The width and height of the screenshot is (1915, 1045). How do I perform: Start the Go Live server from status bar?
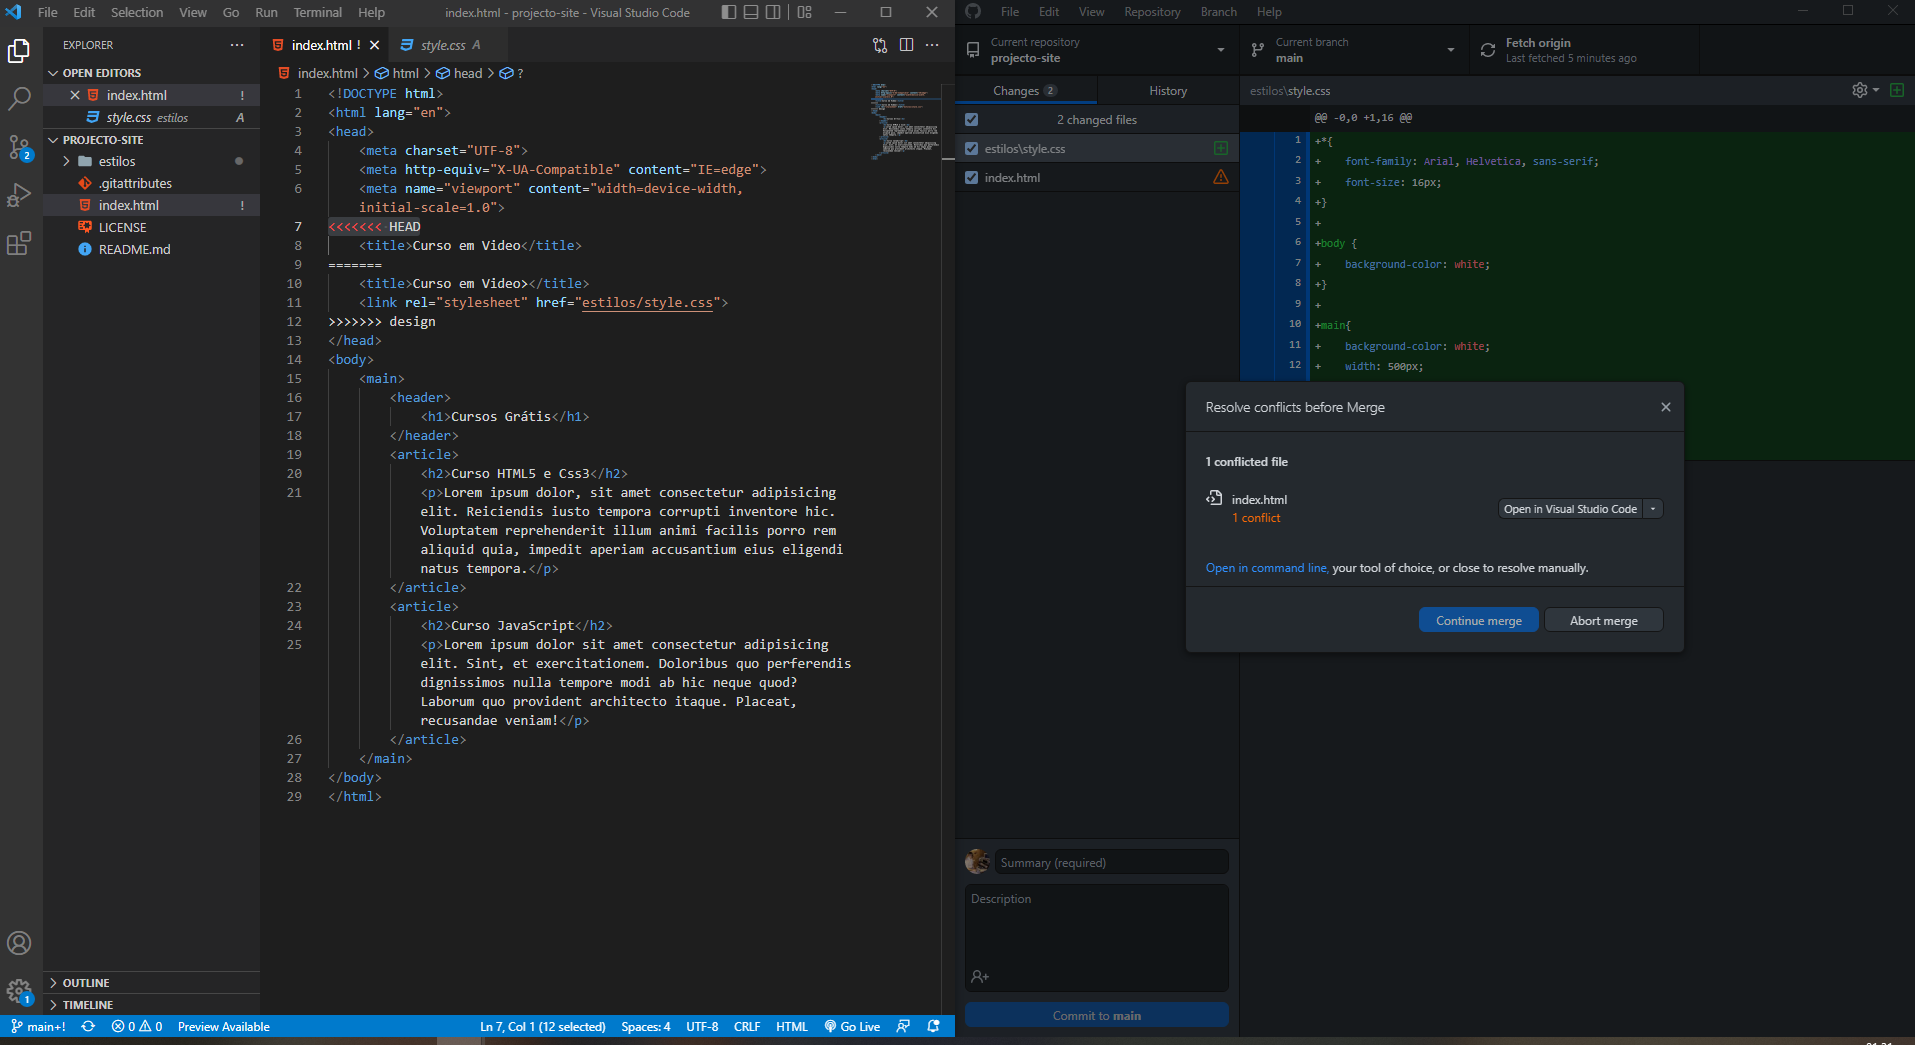(851, 1026)
